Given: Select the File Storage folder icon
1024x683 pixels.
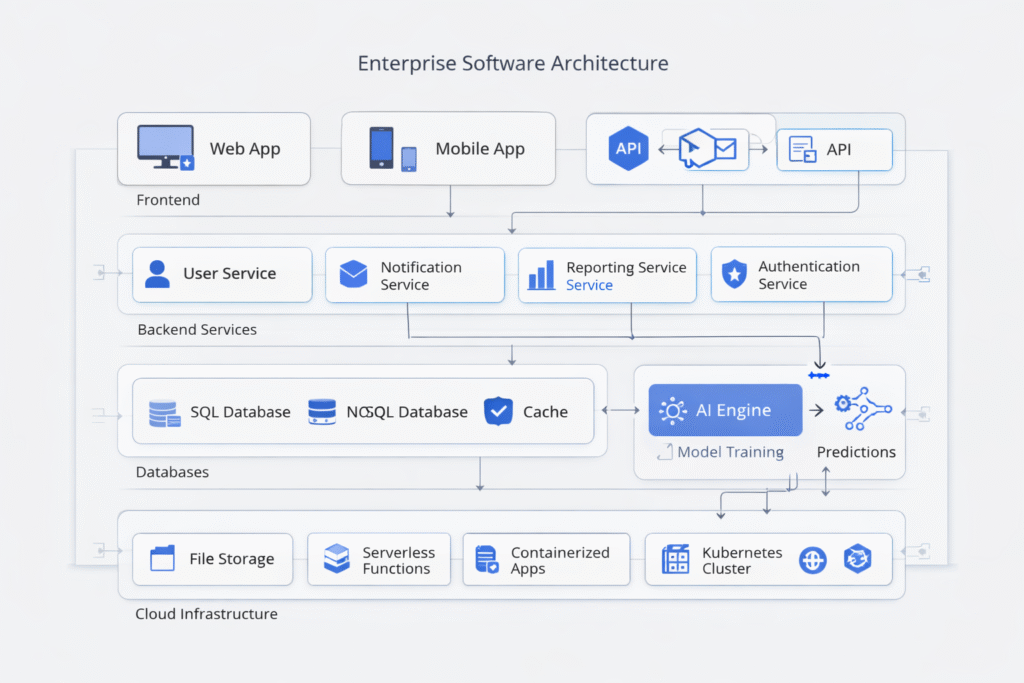Looking at the screenshot, I should tap(163, 559).
